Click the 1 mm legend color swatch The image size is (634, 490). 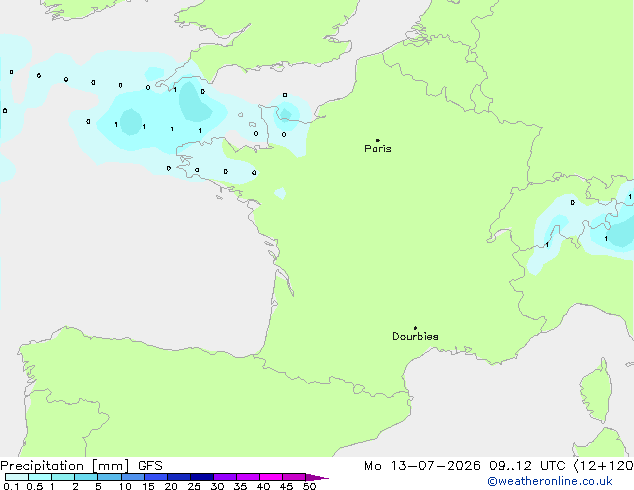tap(63, 477)
